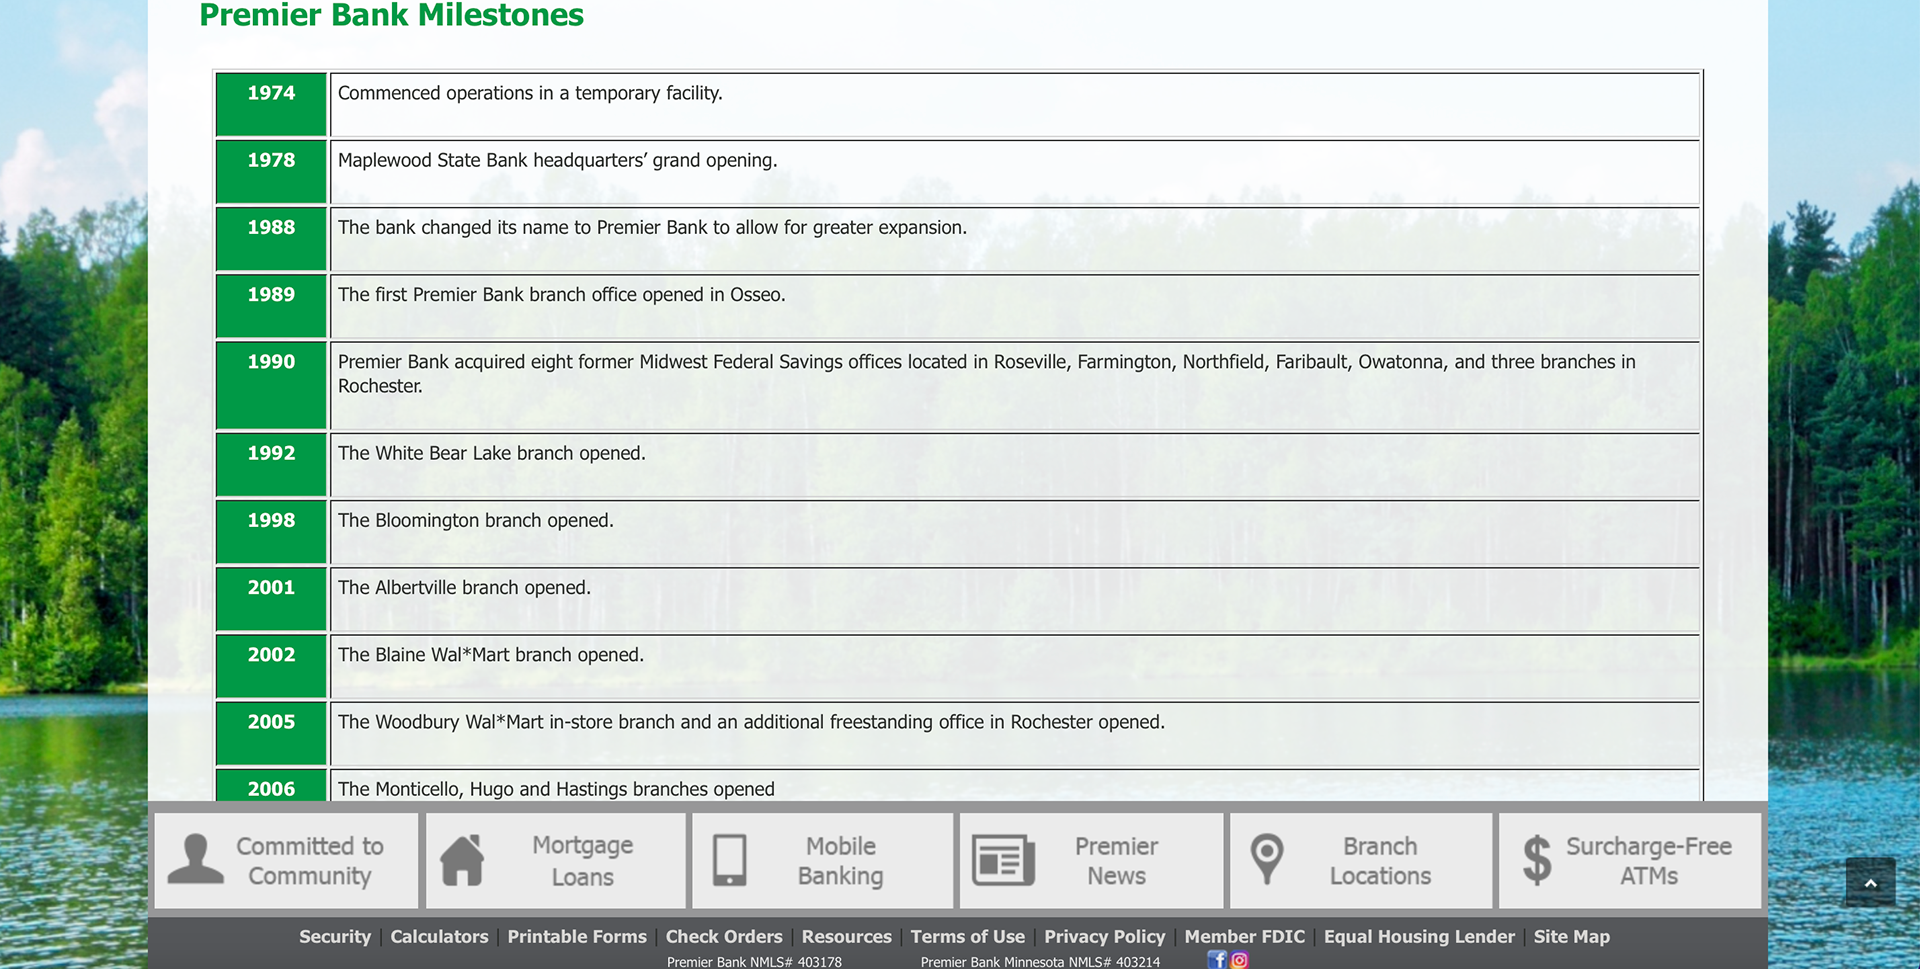The width and height of the screenshot is (1920, 969).
Task: Select the 1998 year cell
Action: (271, 531)
